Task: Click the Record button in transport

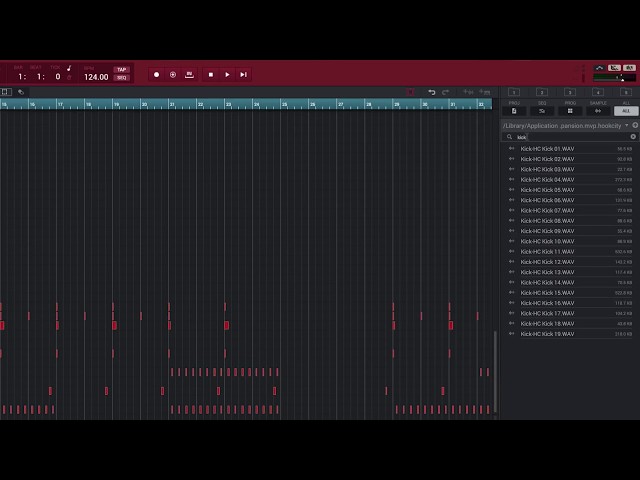Action: tap(156, 75)
